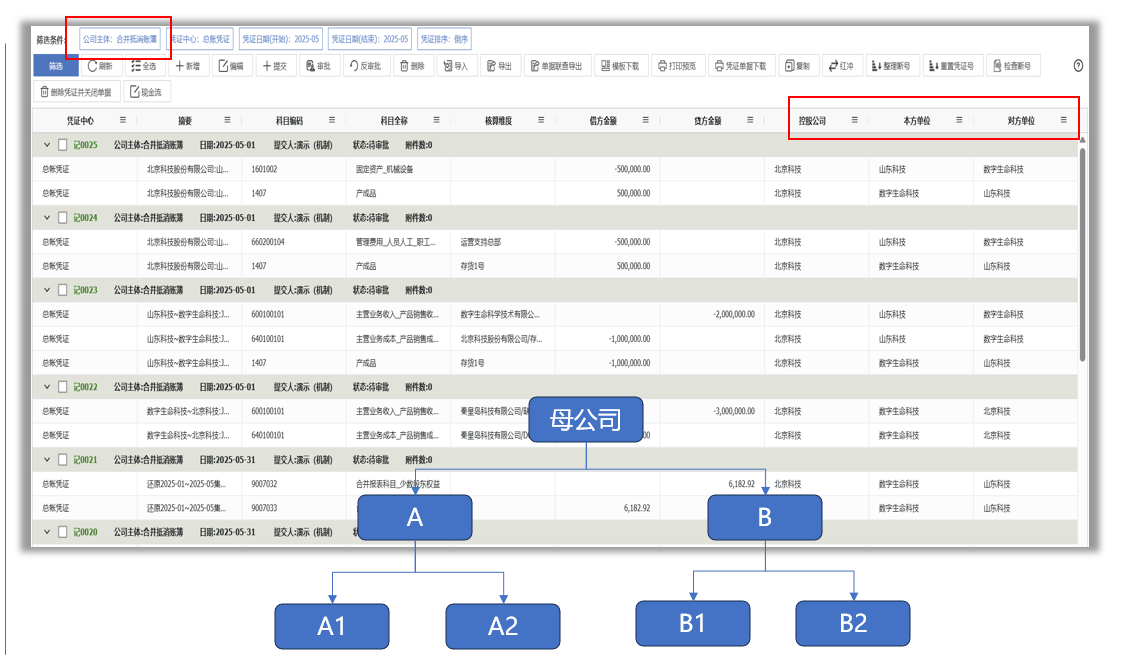Viewport: 1125px width, 660px height.
Task: Open the help question-mark icon
Action: pyautogui.click(x=1078, y=66)
